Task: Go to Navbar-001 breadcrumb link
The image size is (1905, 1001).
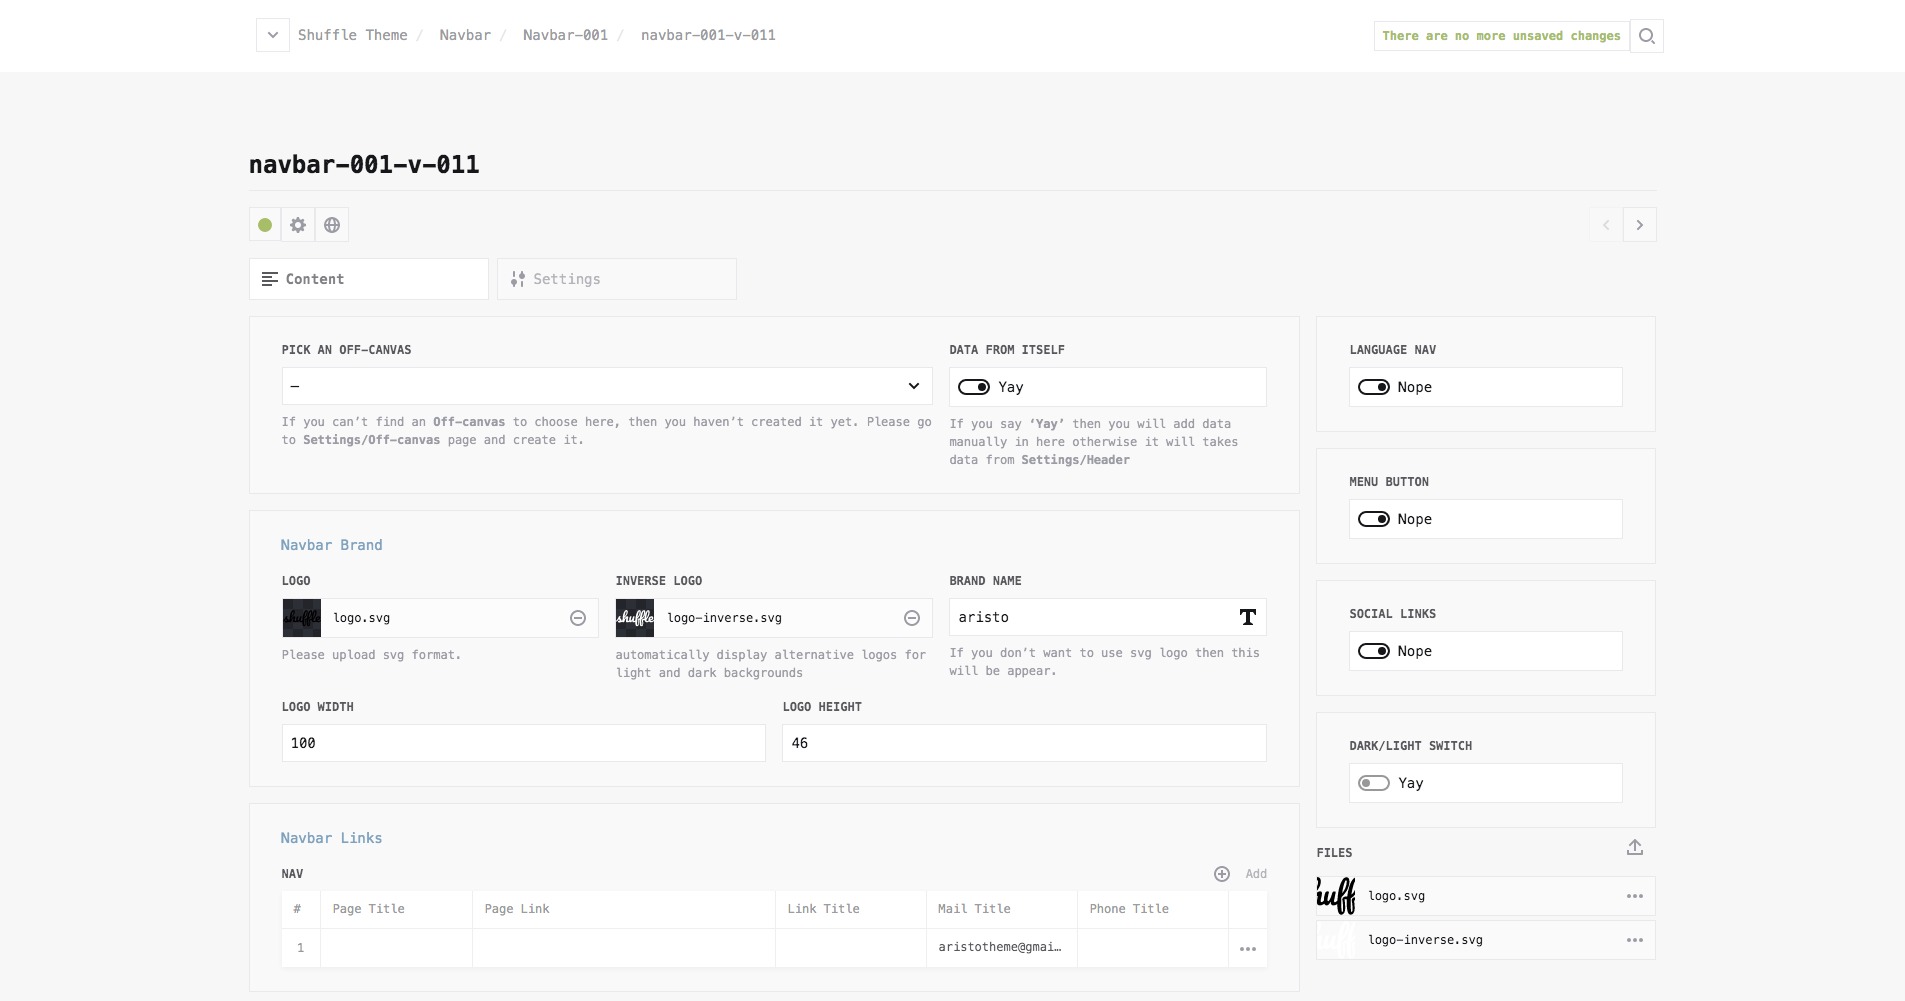Action: pyautogui.click(x=565, y=35)
